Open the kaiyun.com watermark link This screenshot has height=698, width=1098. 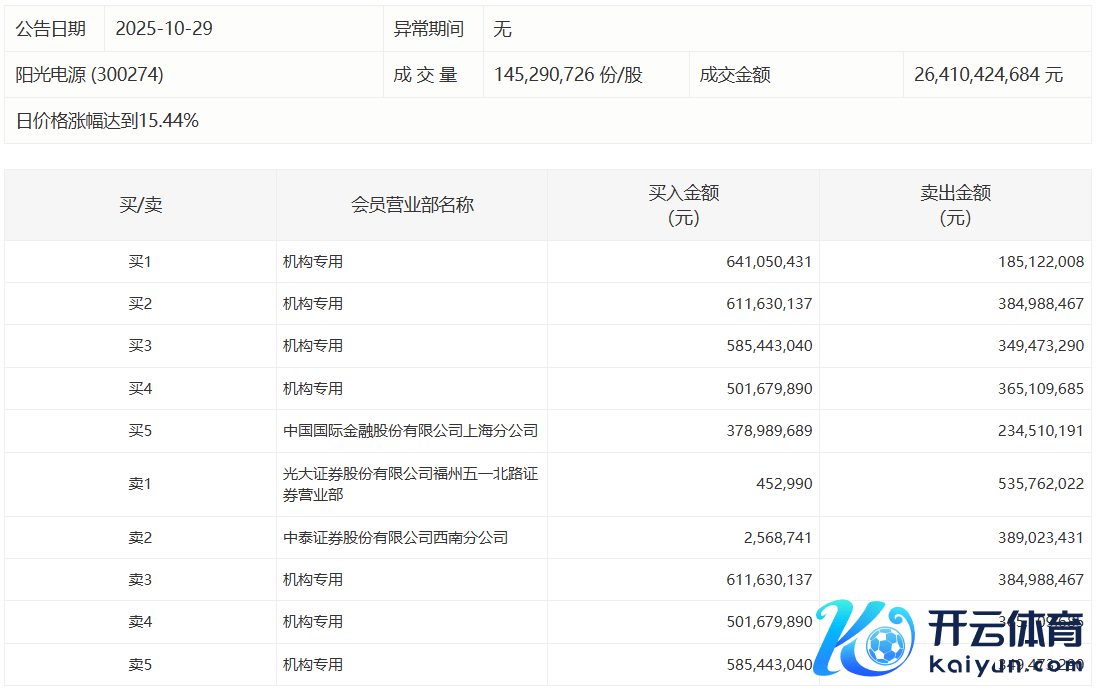click(1004, 666)
